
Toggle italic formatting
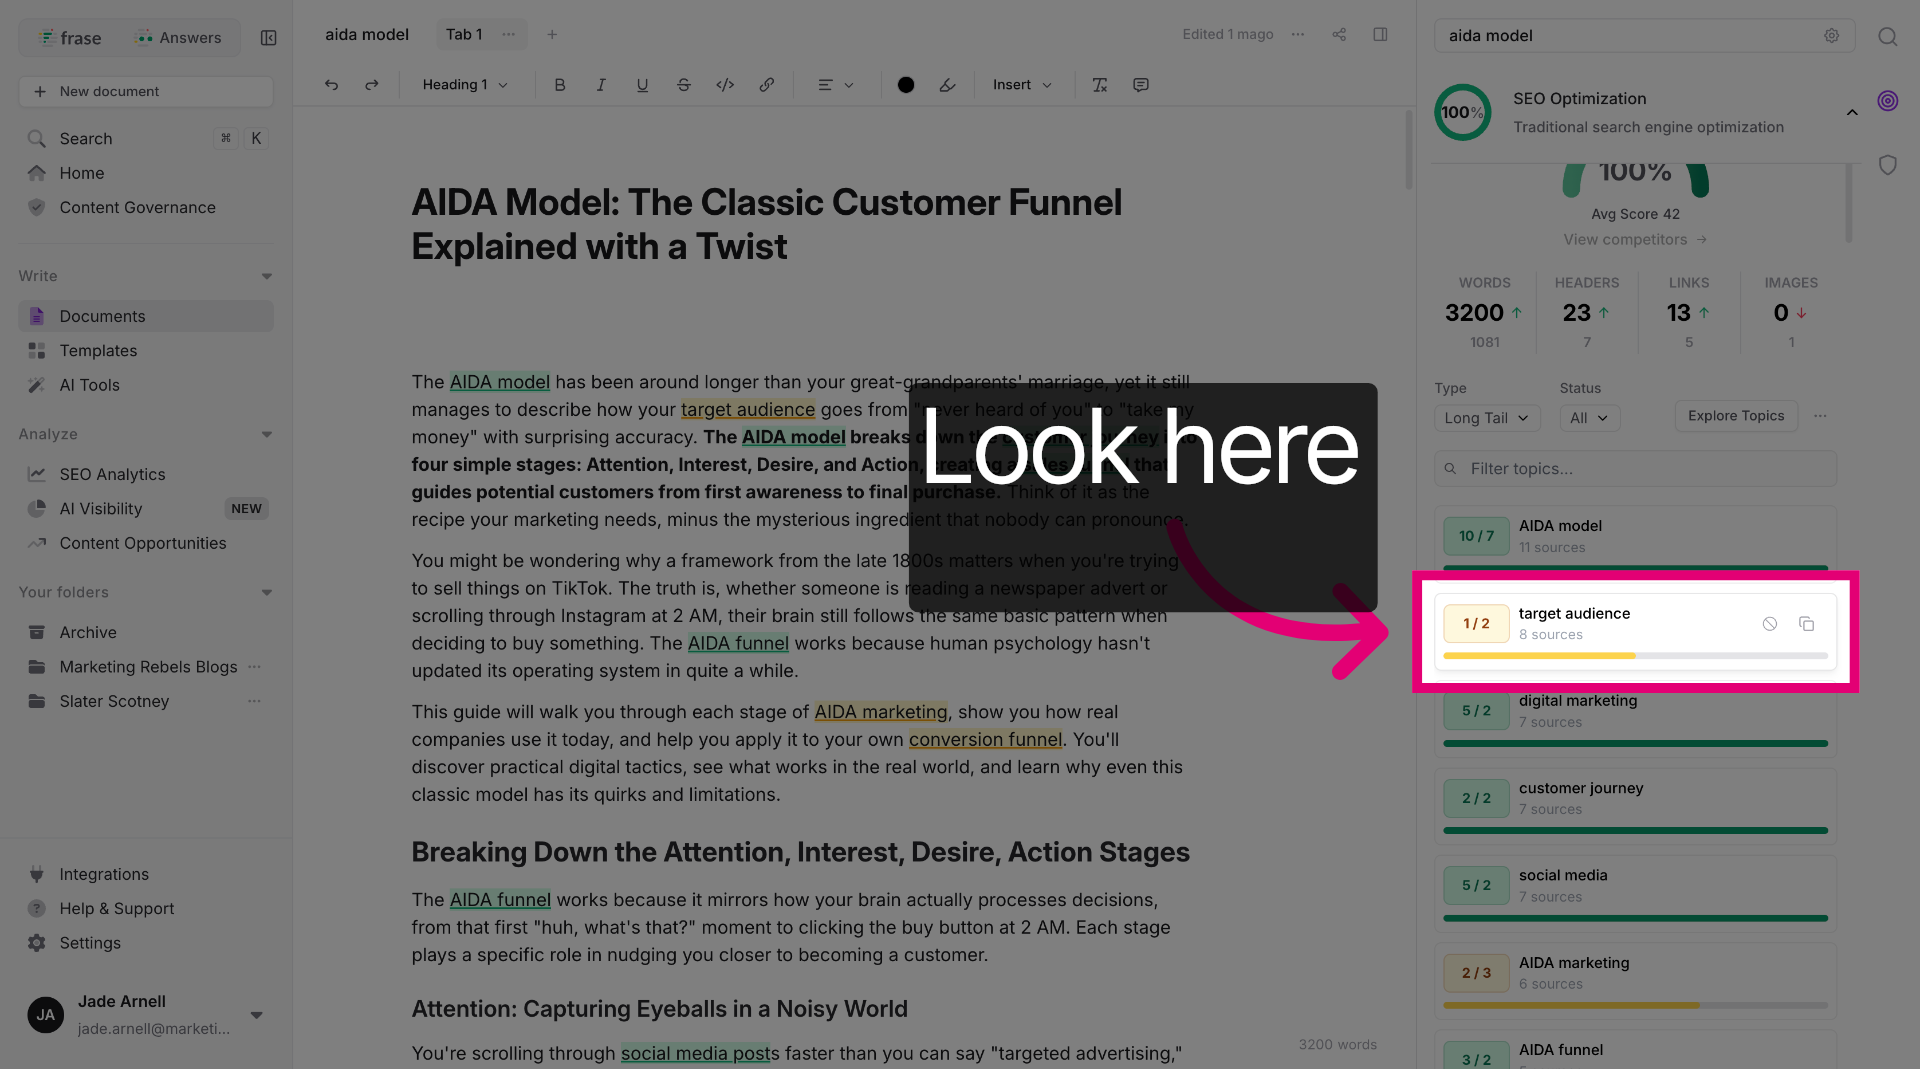[601, 85]
